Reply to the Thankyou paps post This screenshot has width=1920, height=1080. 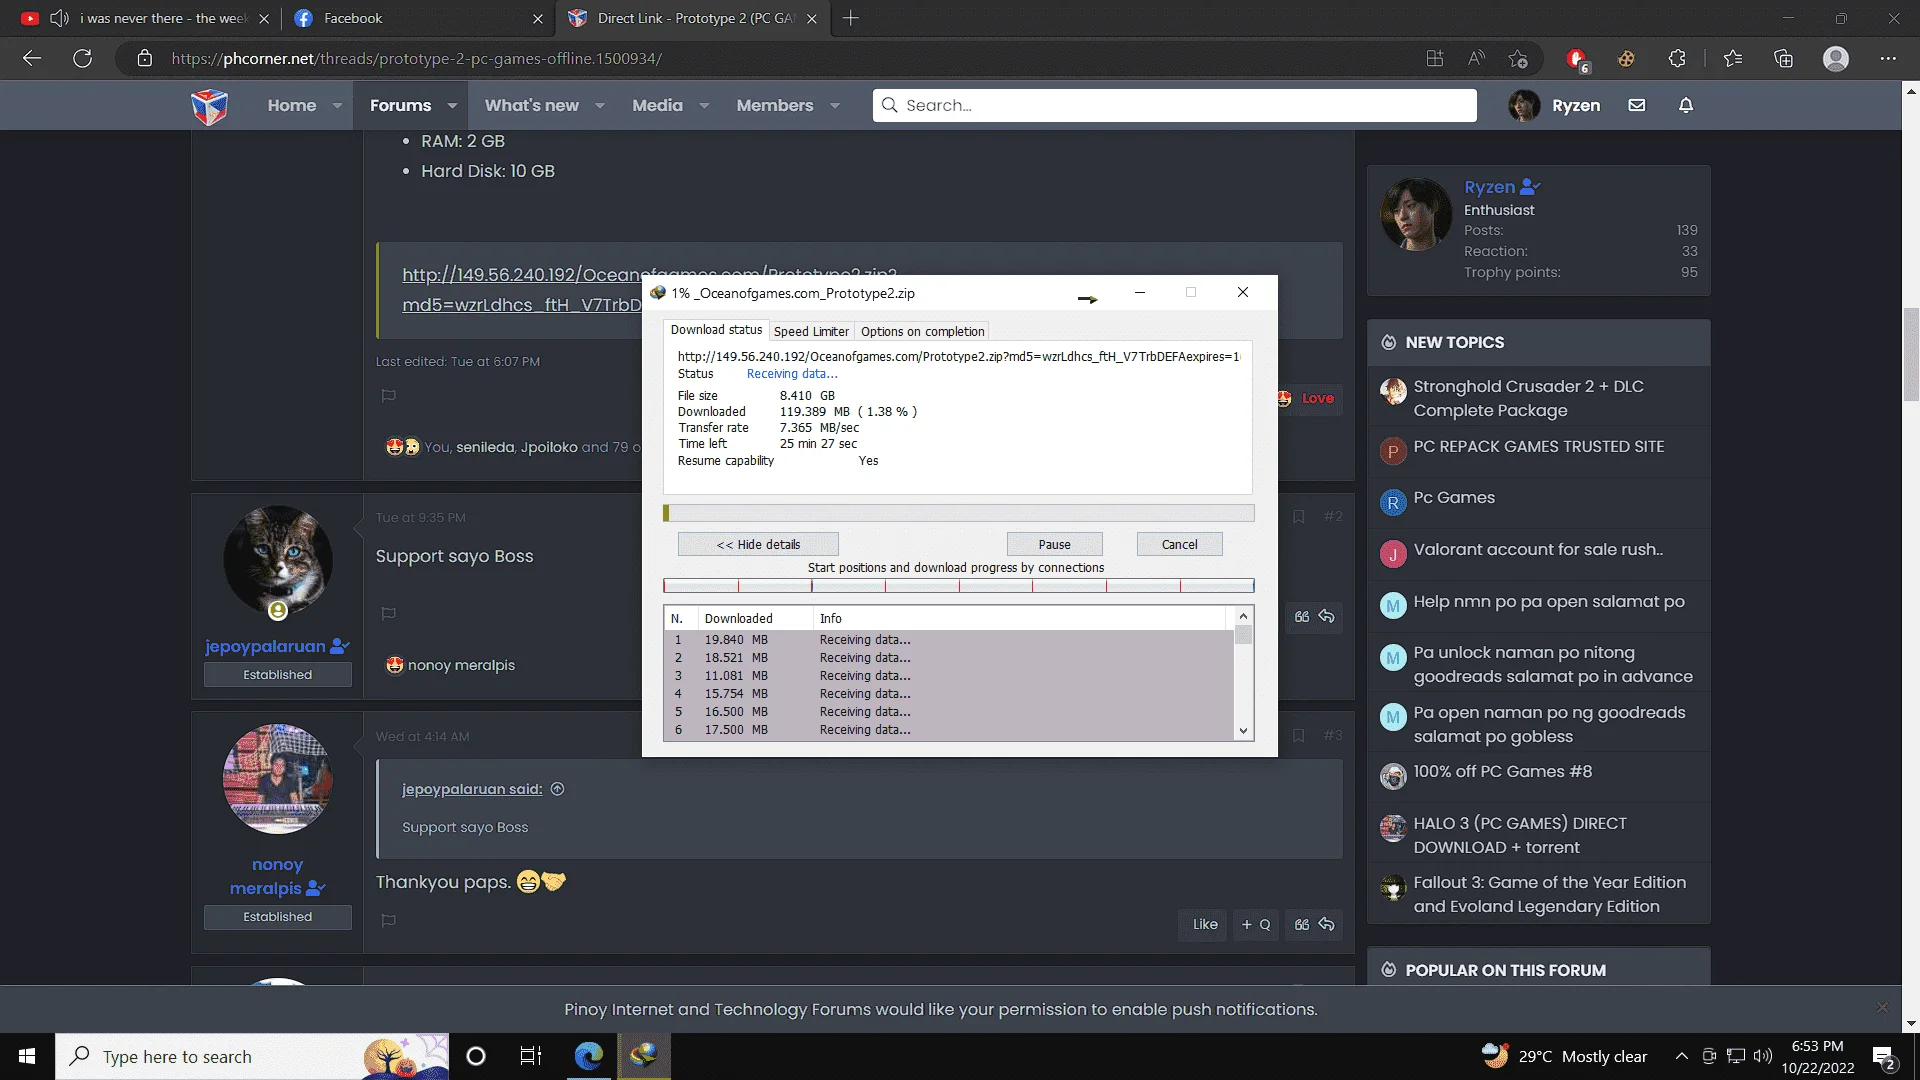[x=1326, y=924]
